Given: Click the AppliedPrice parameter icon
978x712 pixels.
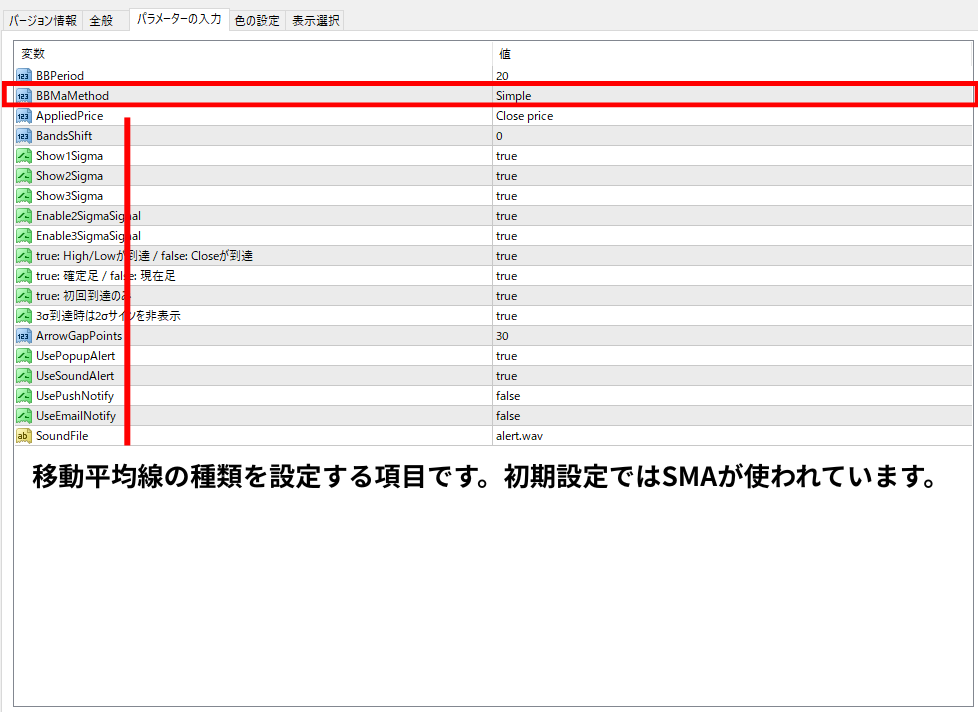Looking at the screenshot, I should point(24,116).
